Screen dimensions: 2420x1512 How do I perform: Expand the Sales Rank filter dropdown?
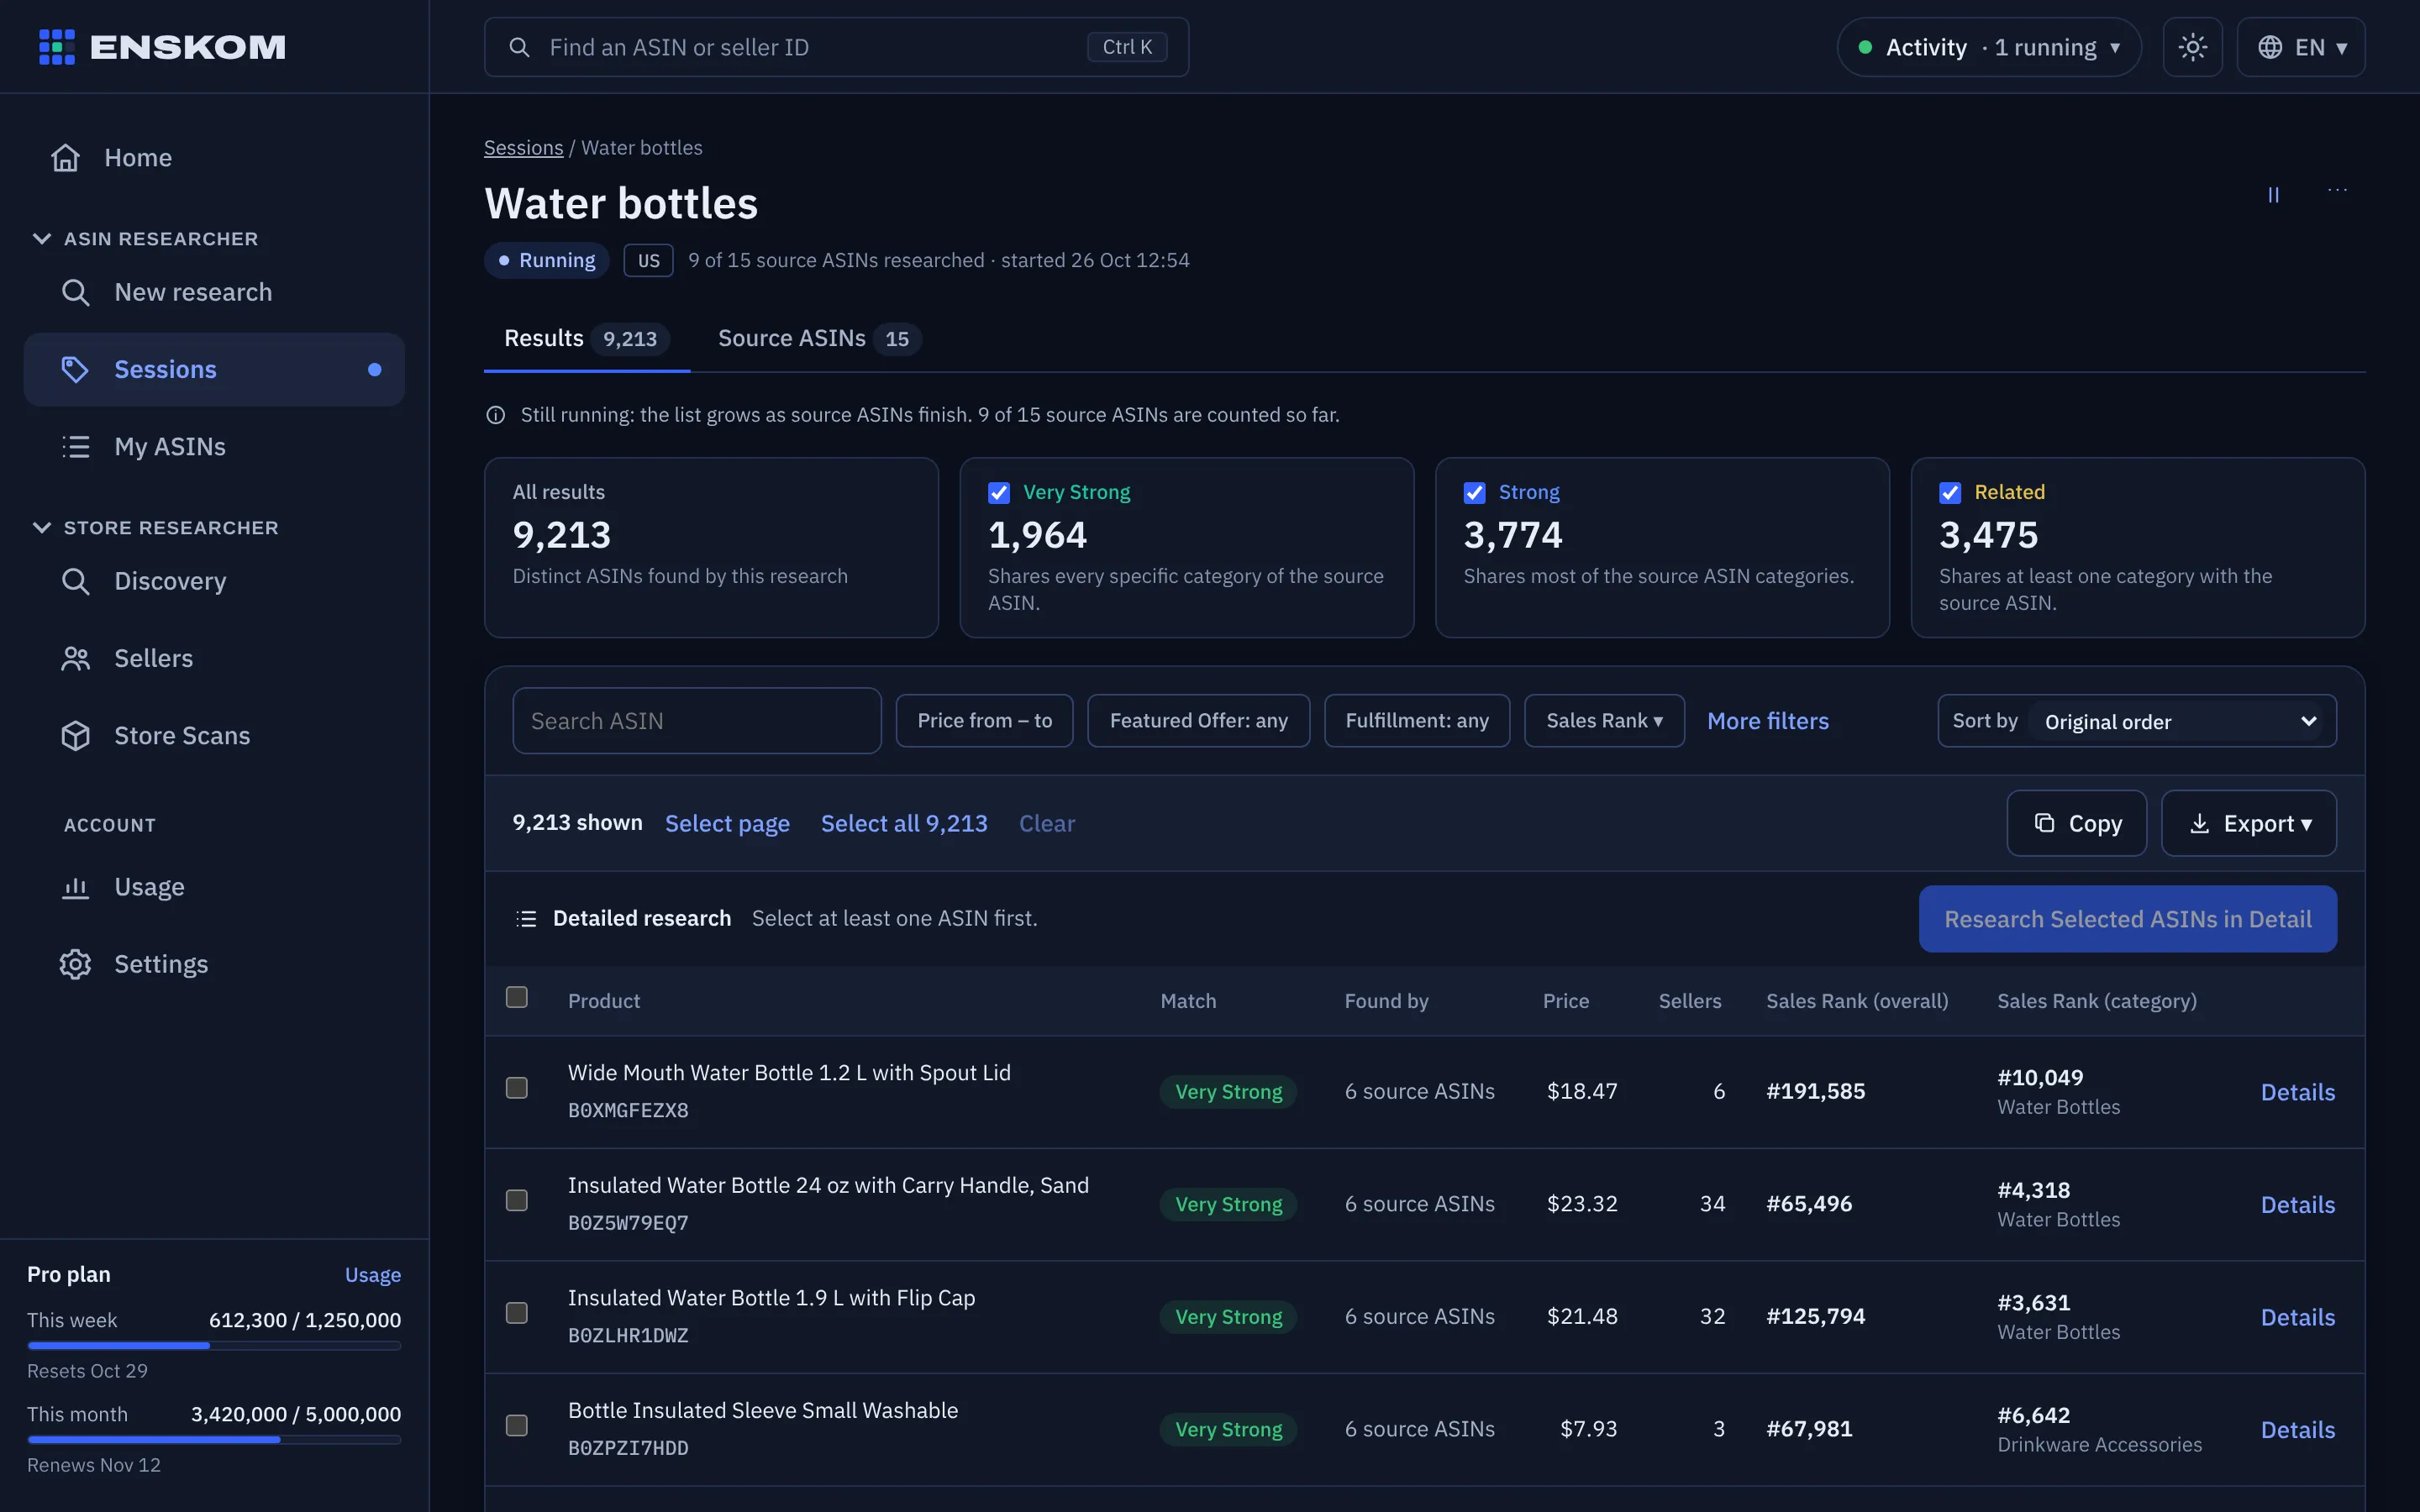[x=1604, y=721]
